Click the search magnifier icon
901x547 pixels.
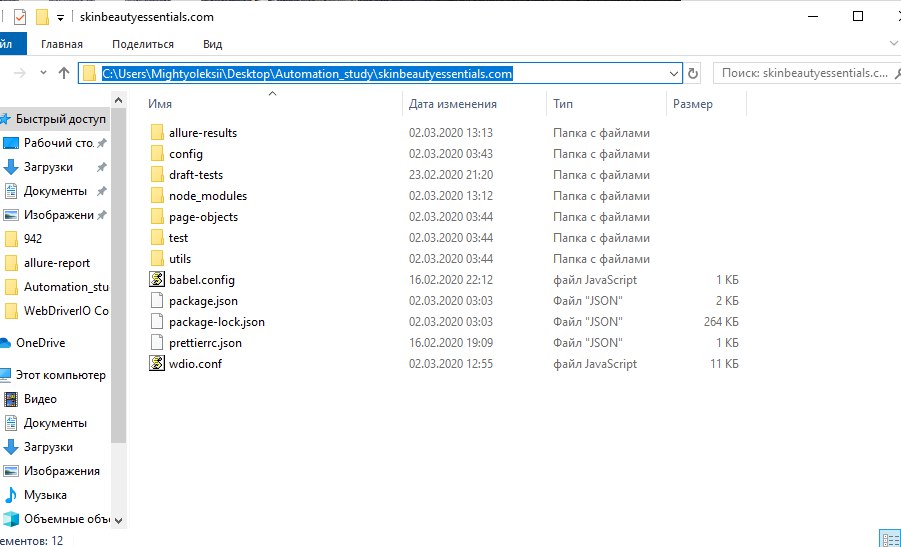pos(896,74)
